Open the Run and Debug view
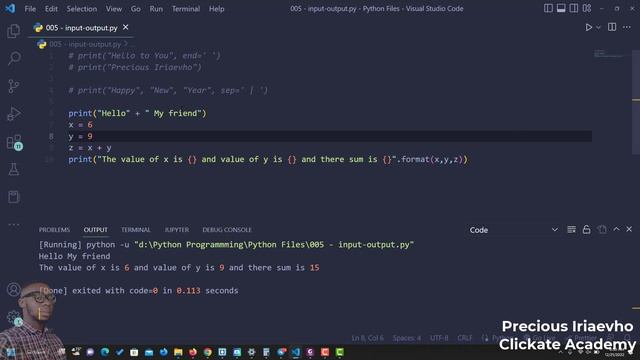The height and width of the screenshot is (360, 640). coord(13,114)
